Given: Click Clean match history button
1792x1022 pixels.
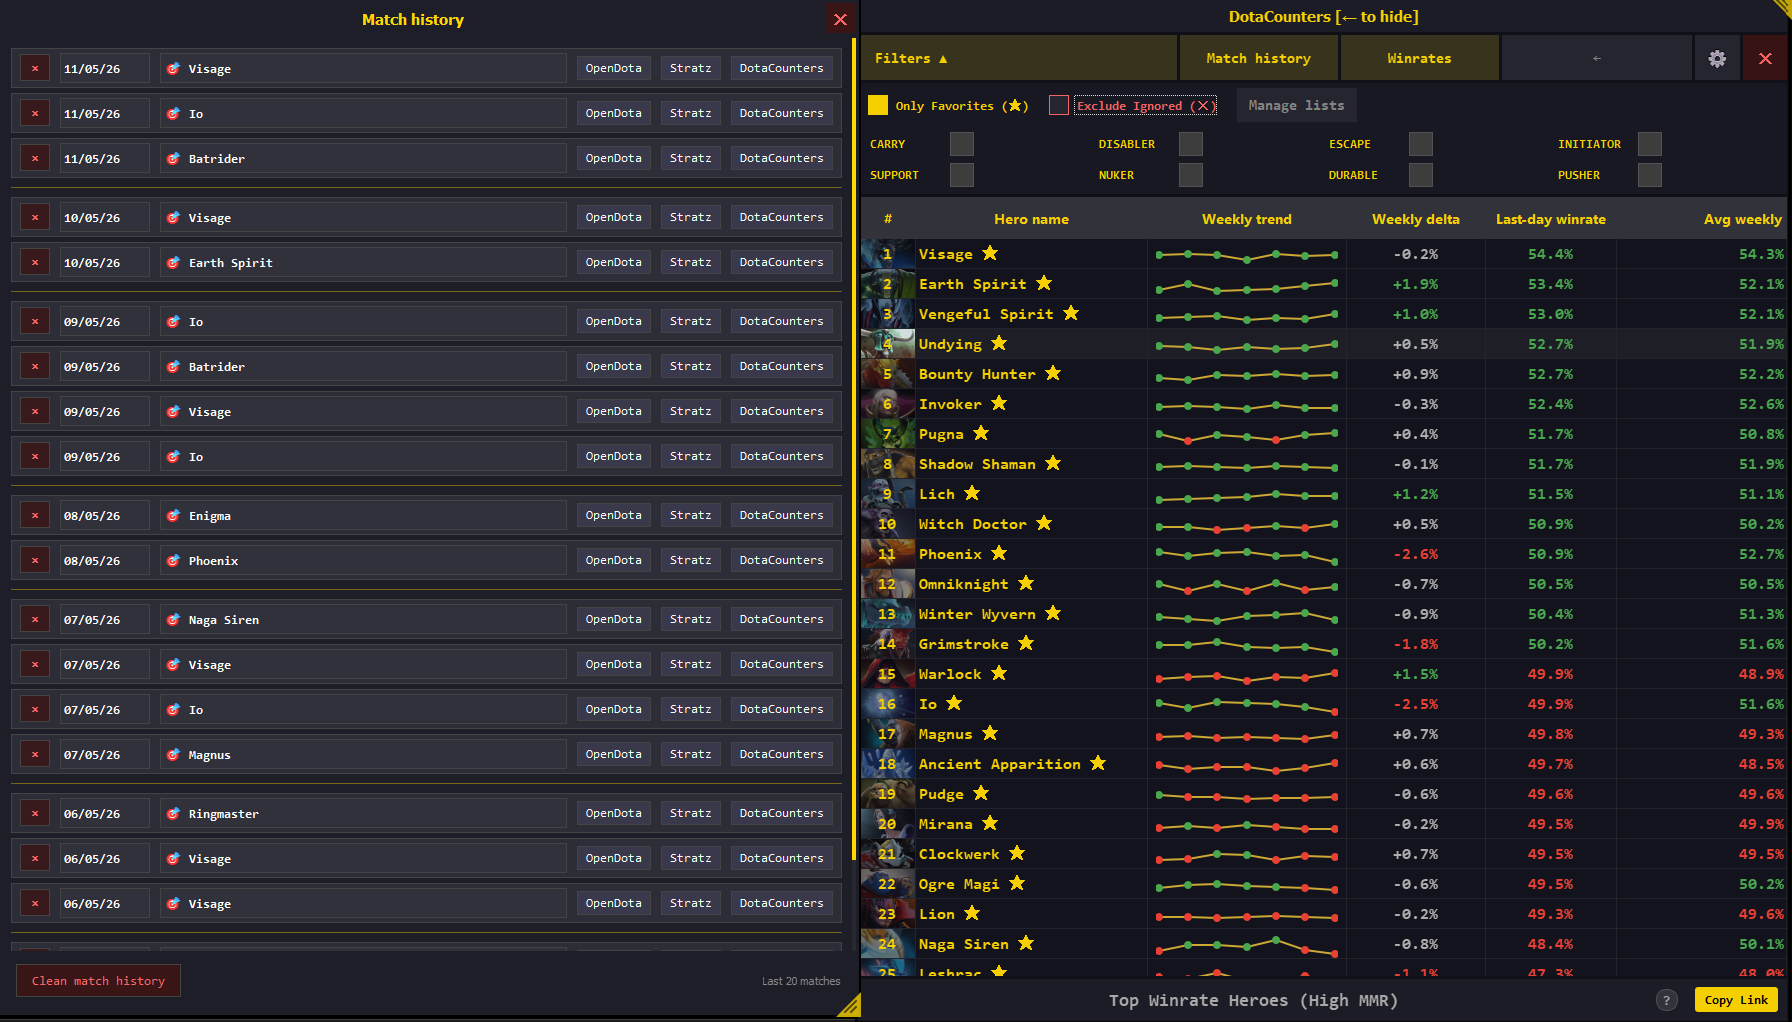Looking at the screenshot, I should (x=98, y=981).
